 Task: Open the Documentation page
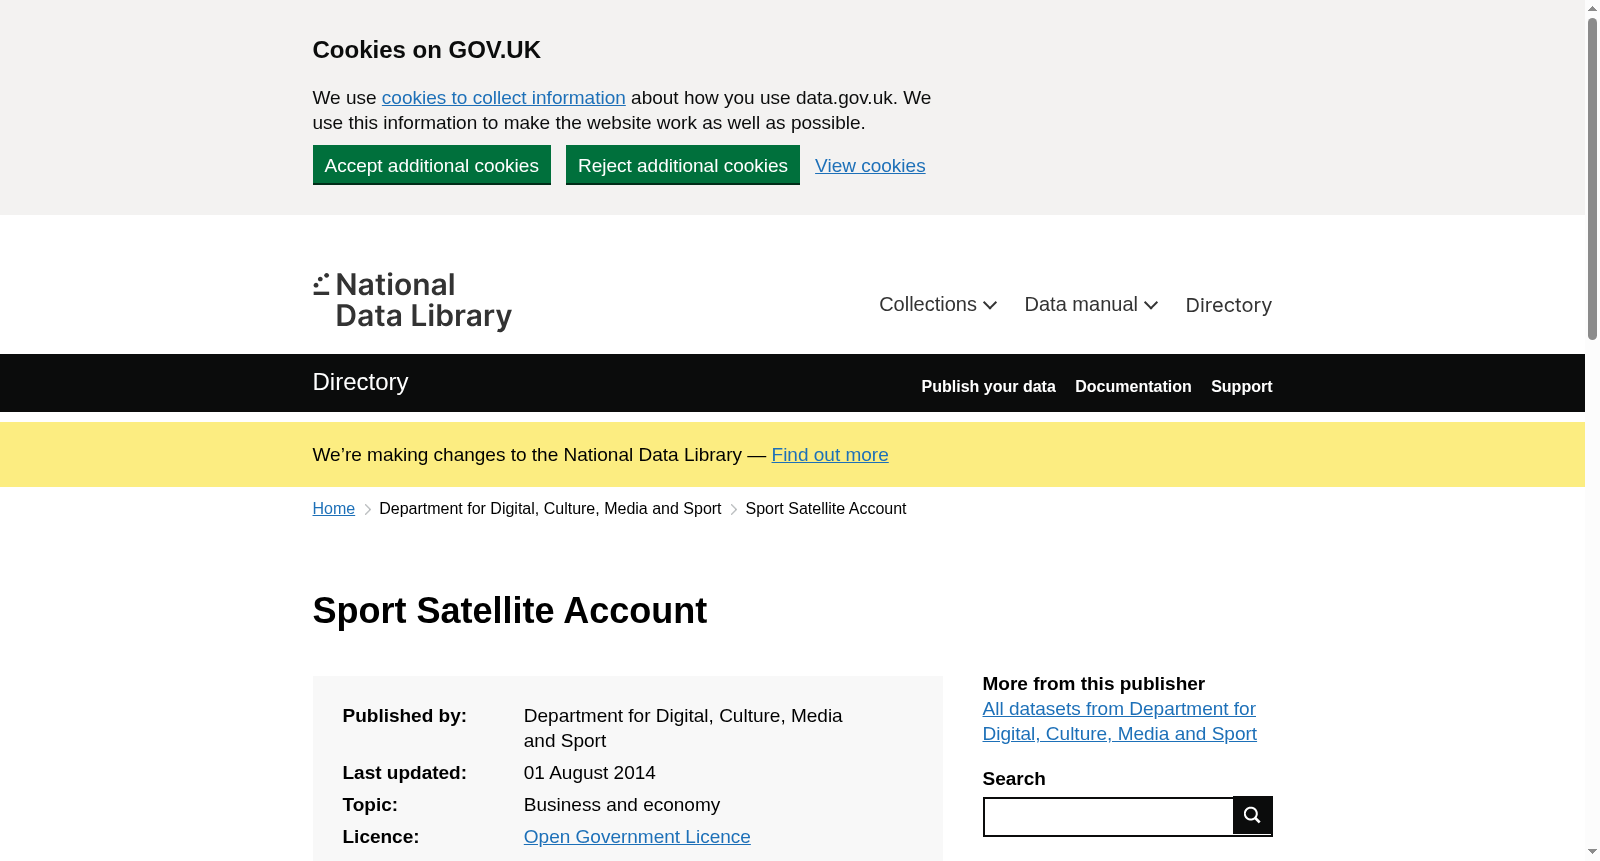click(1133, 386)
